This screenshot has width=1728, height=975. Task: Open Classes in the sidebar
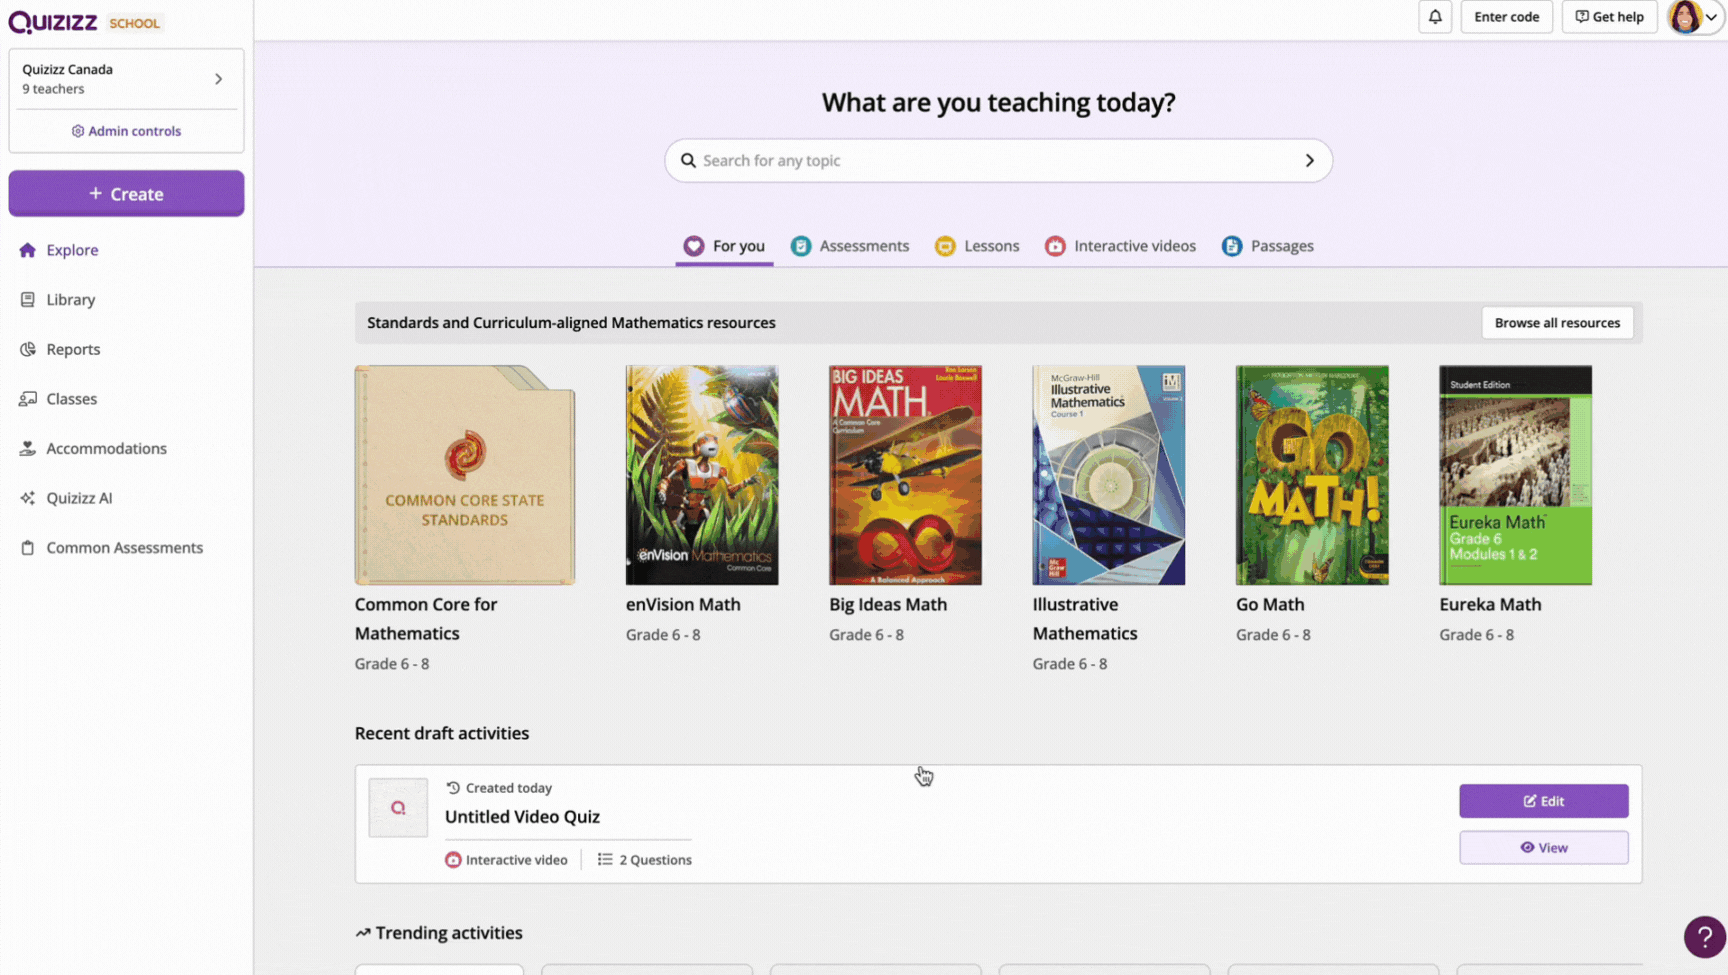(71, 399)
